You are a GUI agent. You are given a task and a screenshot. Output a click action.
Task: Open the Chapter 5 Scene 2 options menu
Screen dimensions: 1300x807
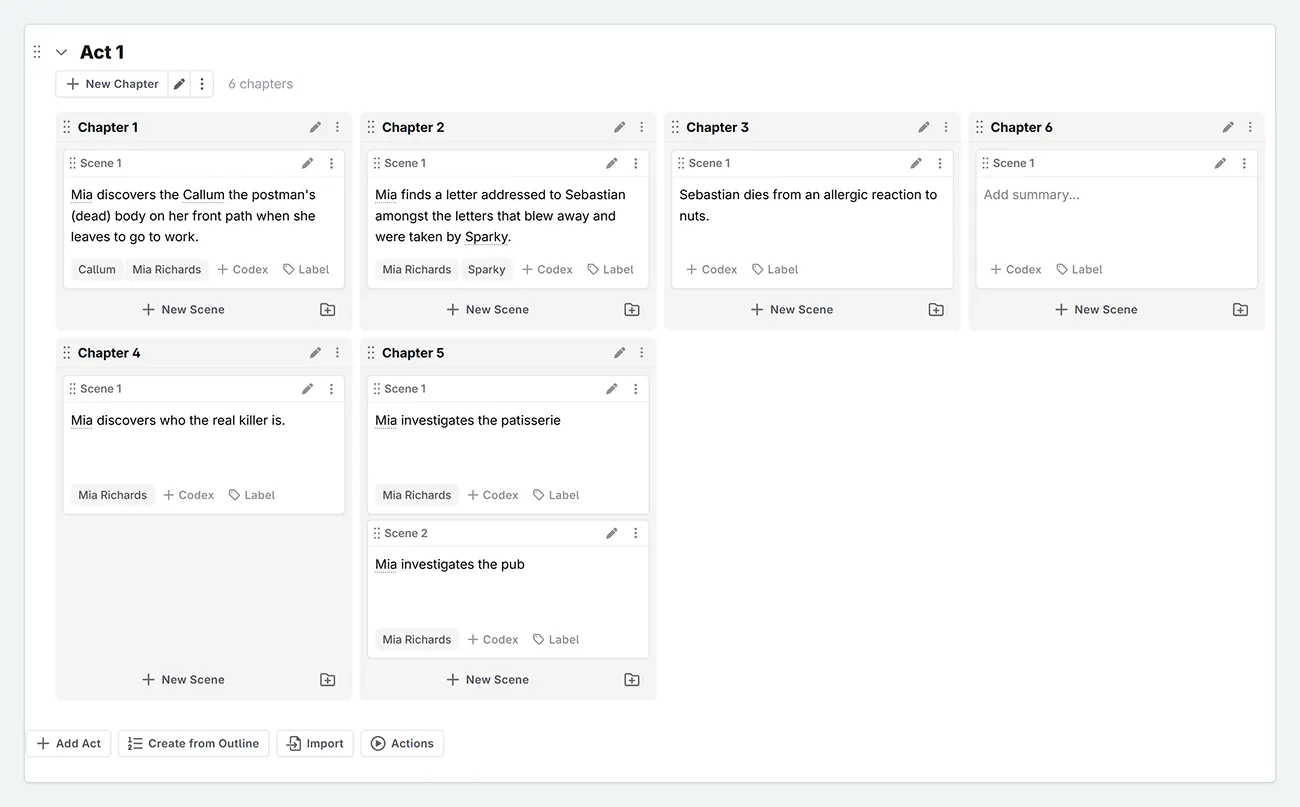(x=636, y=533)
